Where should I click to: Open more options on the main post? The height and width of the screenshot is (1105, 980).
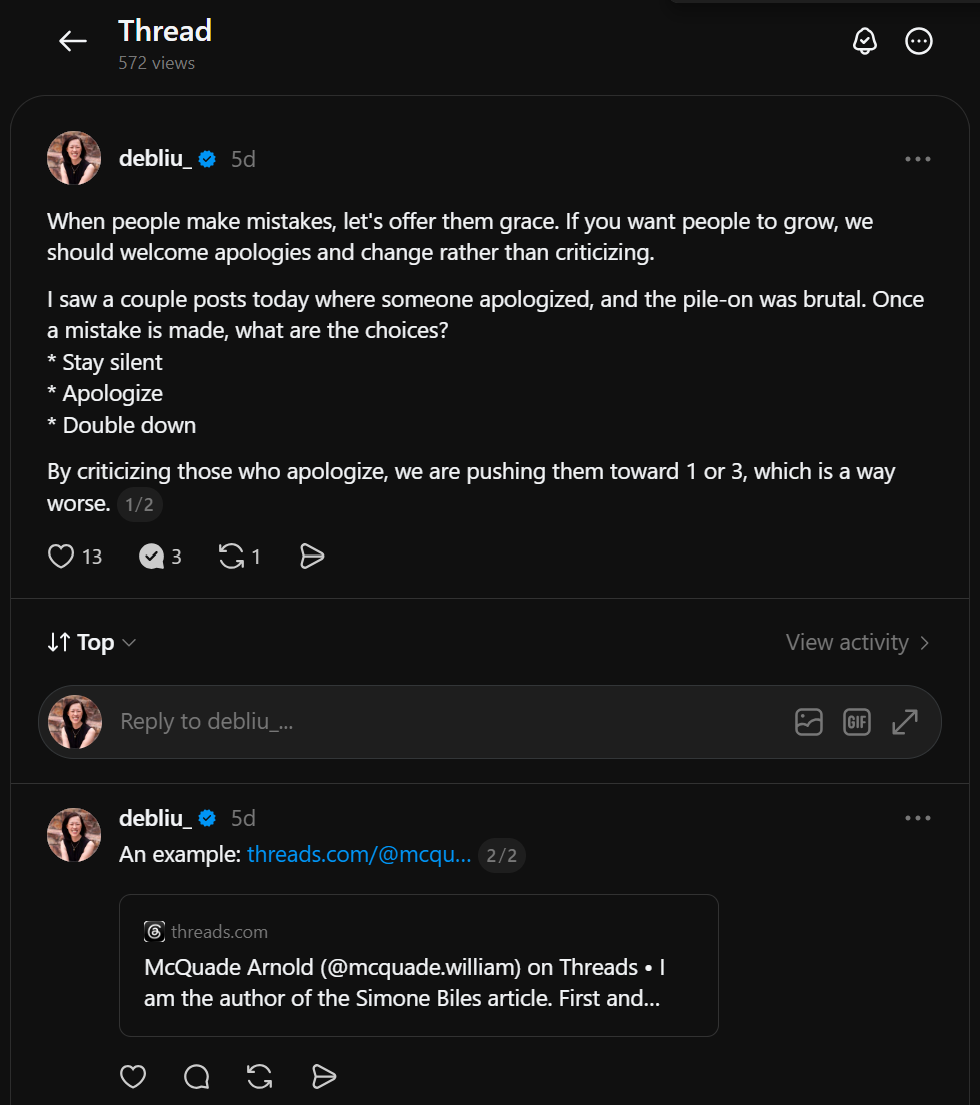[917, 159]
